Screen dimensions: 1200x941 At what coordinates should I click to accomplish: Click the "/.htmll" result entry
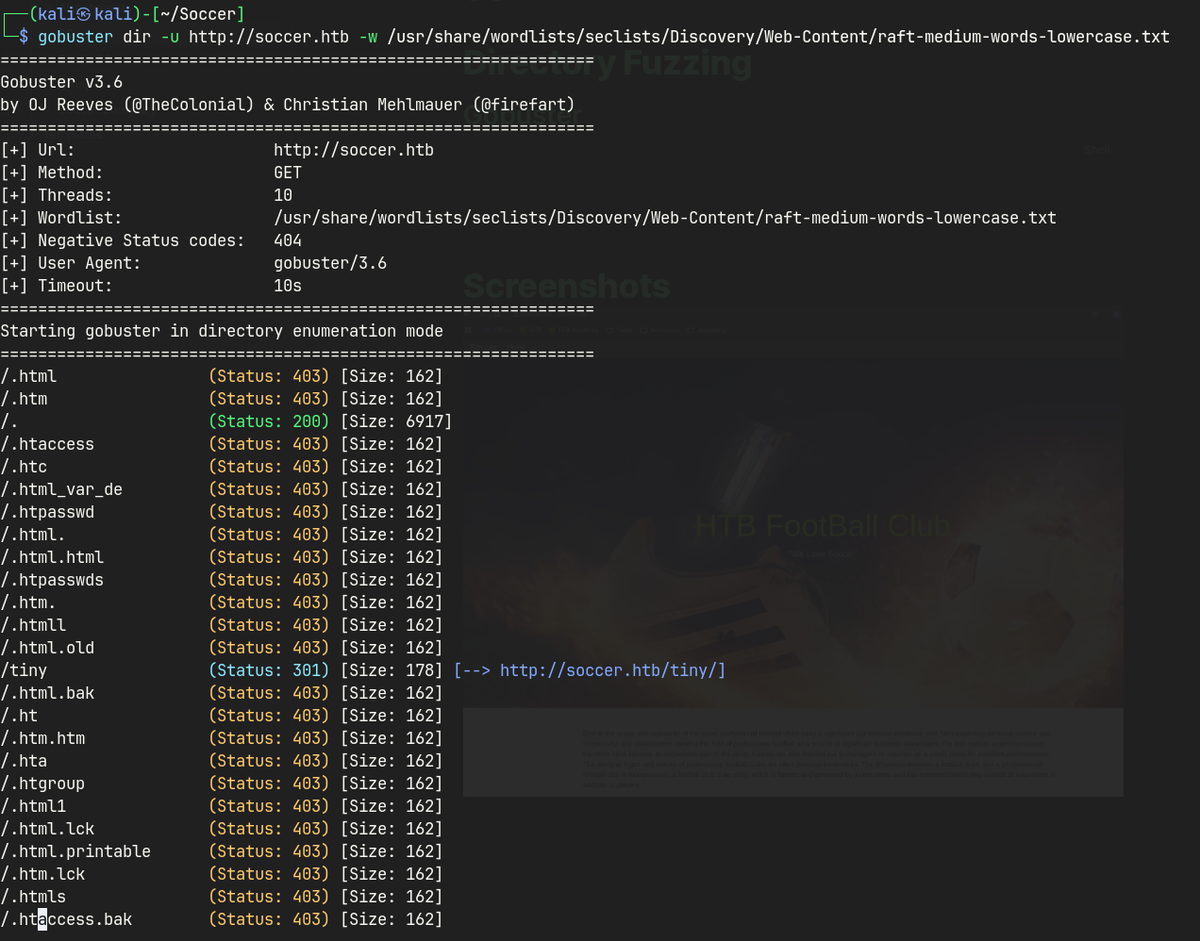pos(33,625)
